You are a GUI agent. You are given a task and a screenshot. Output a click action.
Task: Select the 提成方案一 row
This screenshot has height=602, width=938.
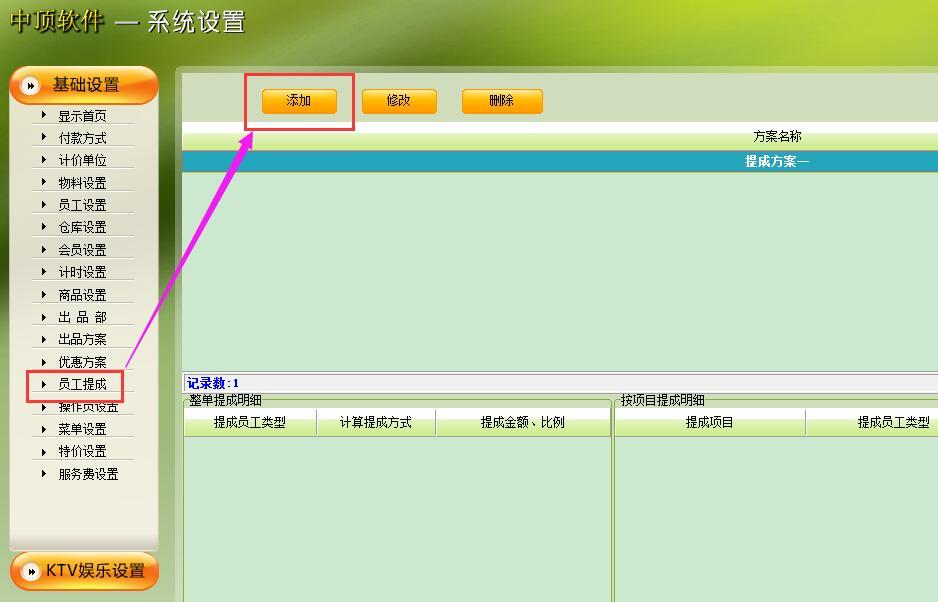[560, 161]
